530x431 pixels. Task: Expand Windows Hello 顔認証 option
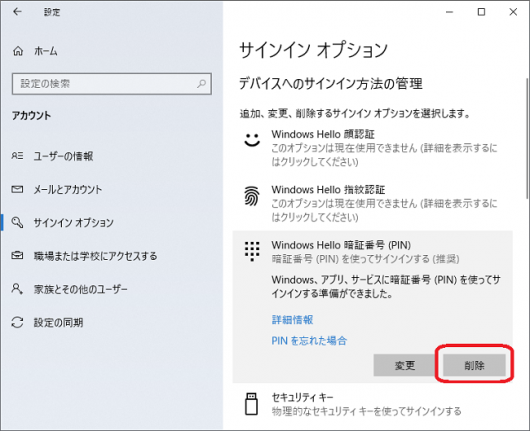pyautogui.click(x=372, y=148)
